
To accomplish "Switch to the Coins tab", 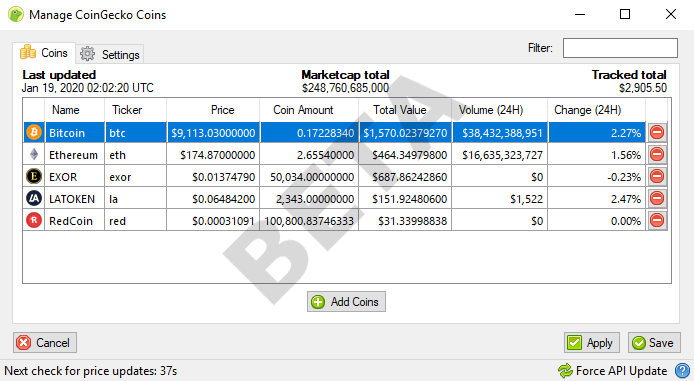I will click(43, 53).
